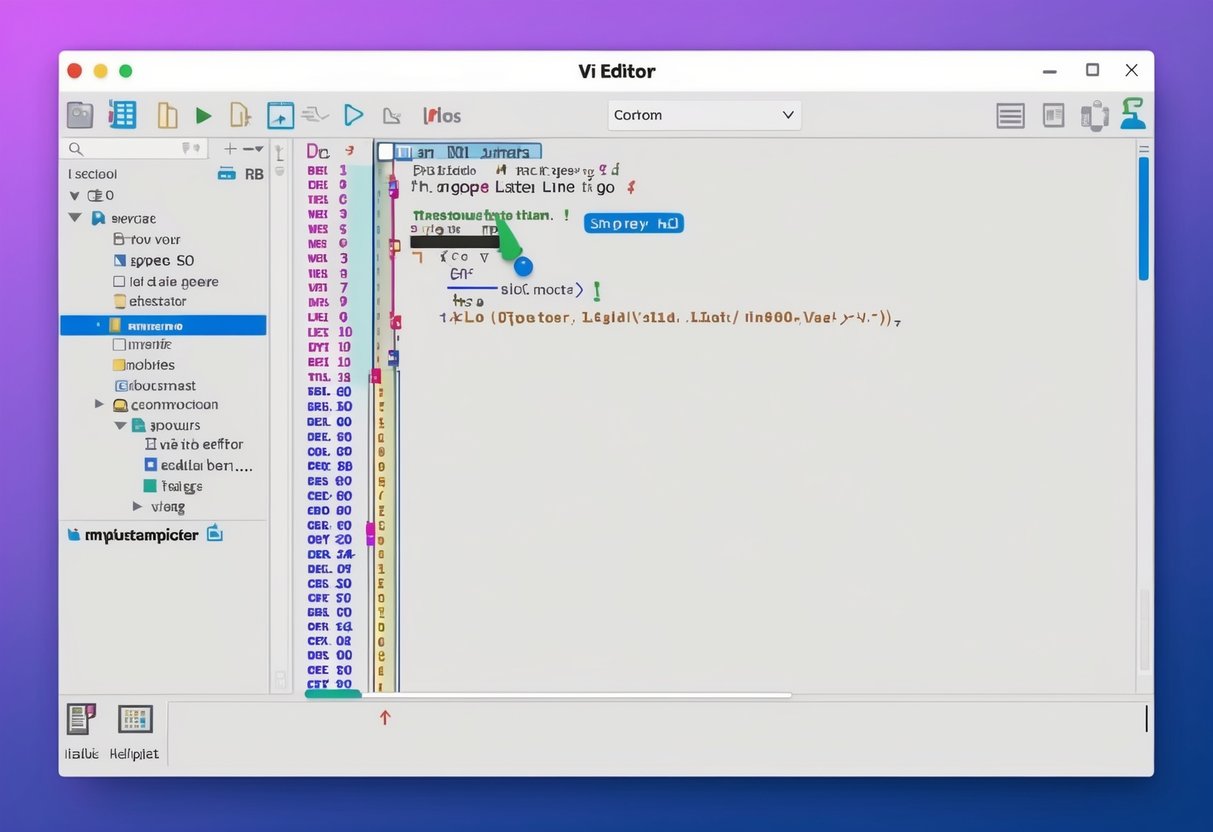Click the green play run icon
This screenshot has height=832, width=1213.
[x=203, y=116]
